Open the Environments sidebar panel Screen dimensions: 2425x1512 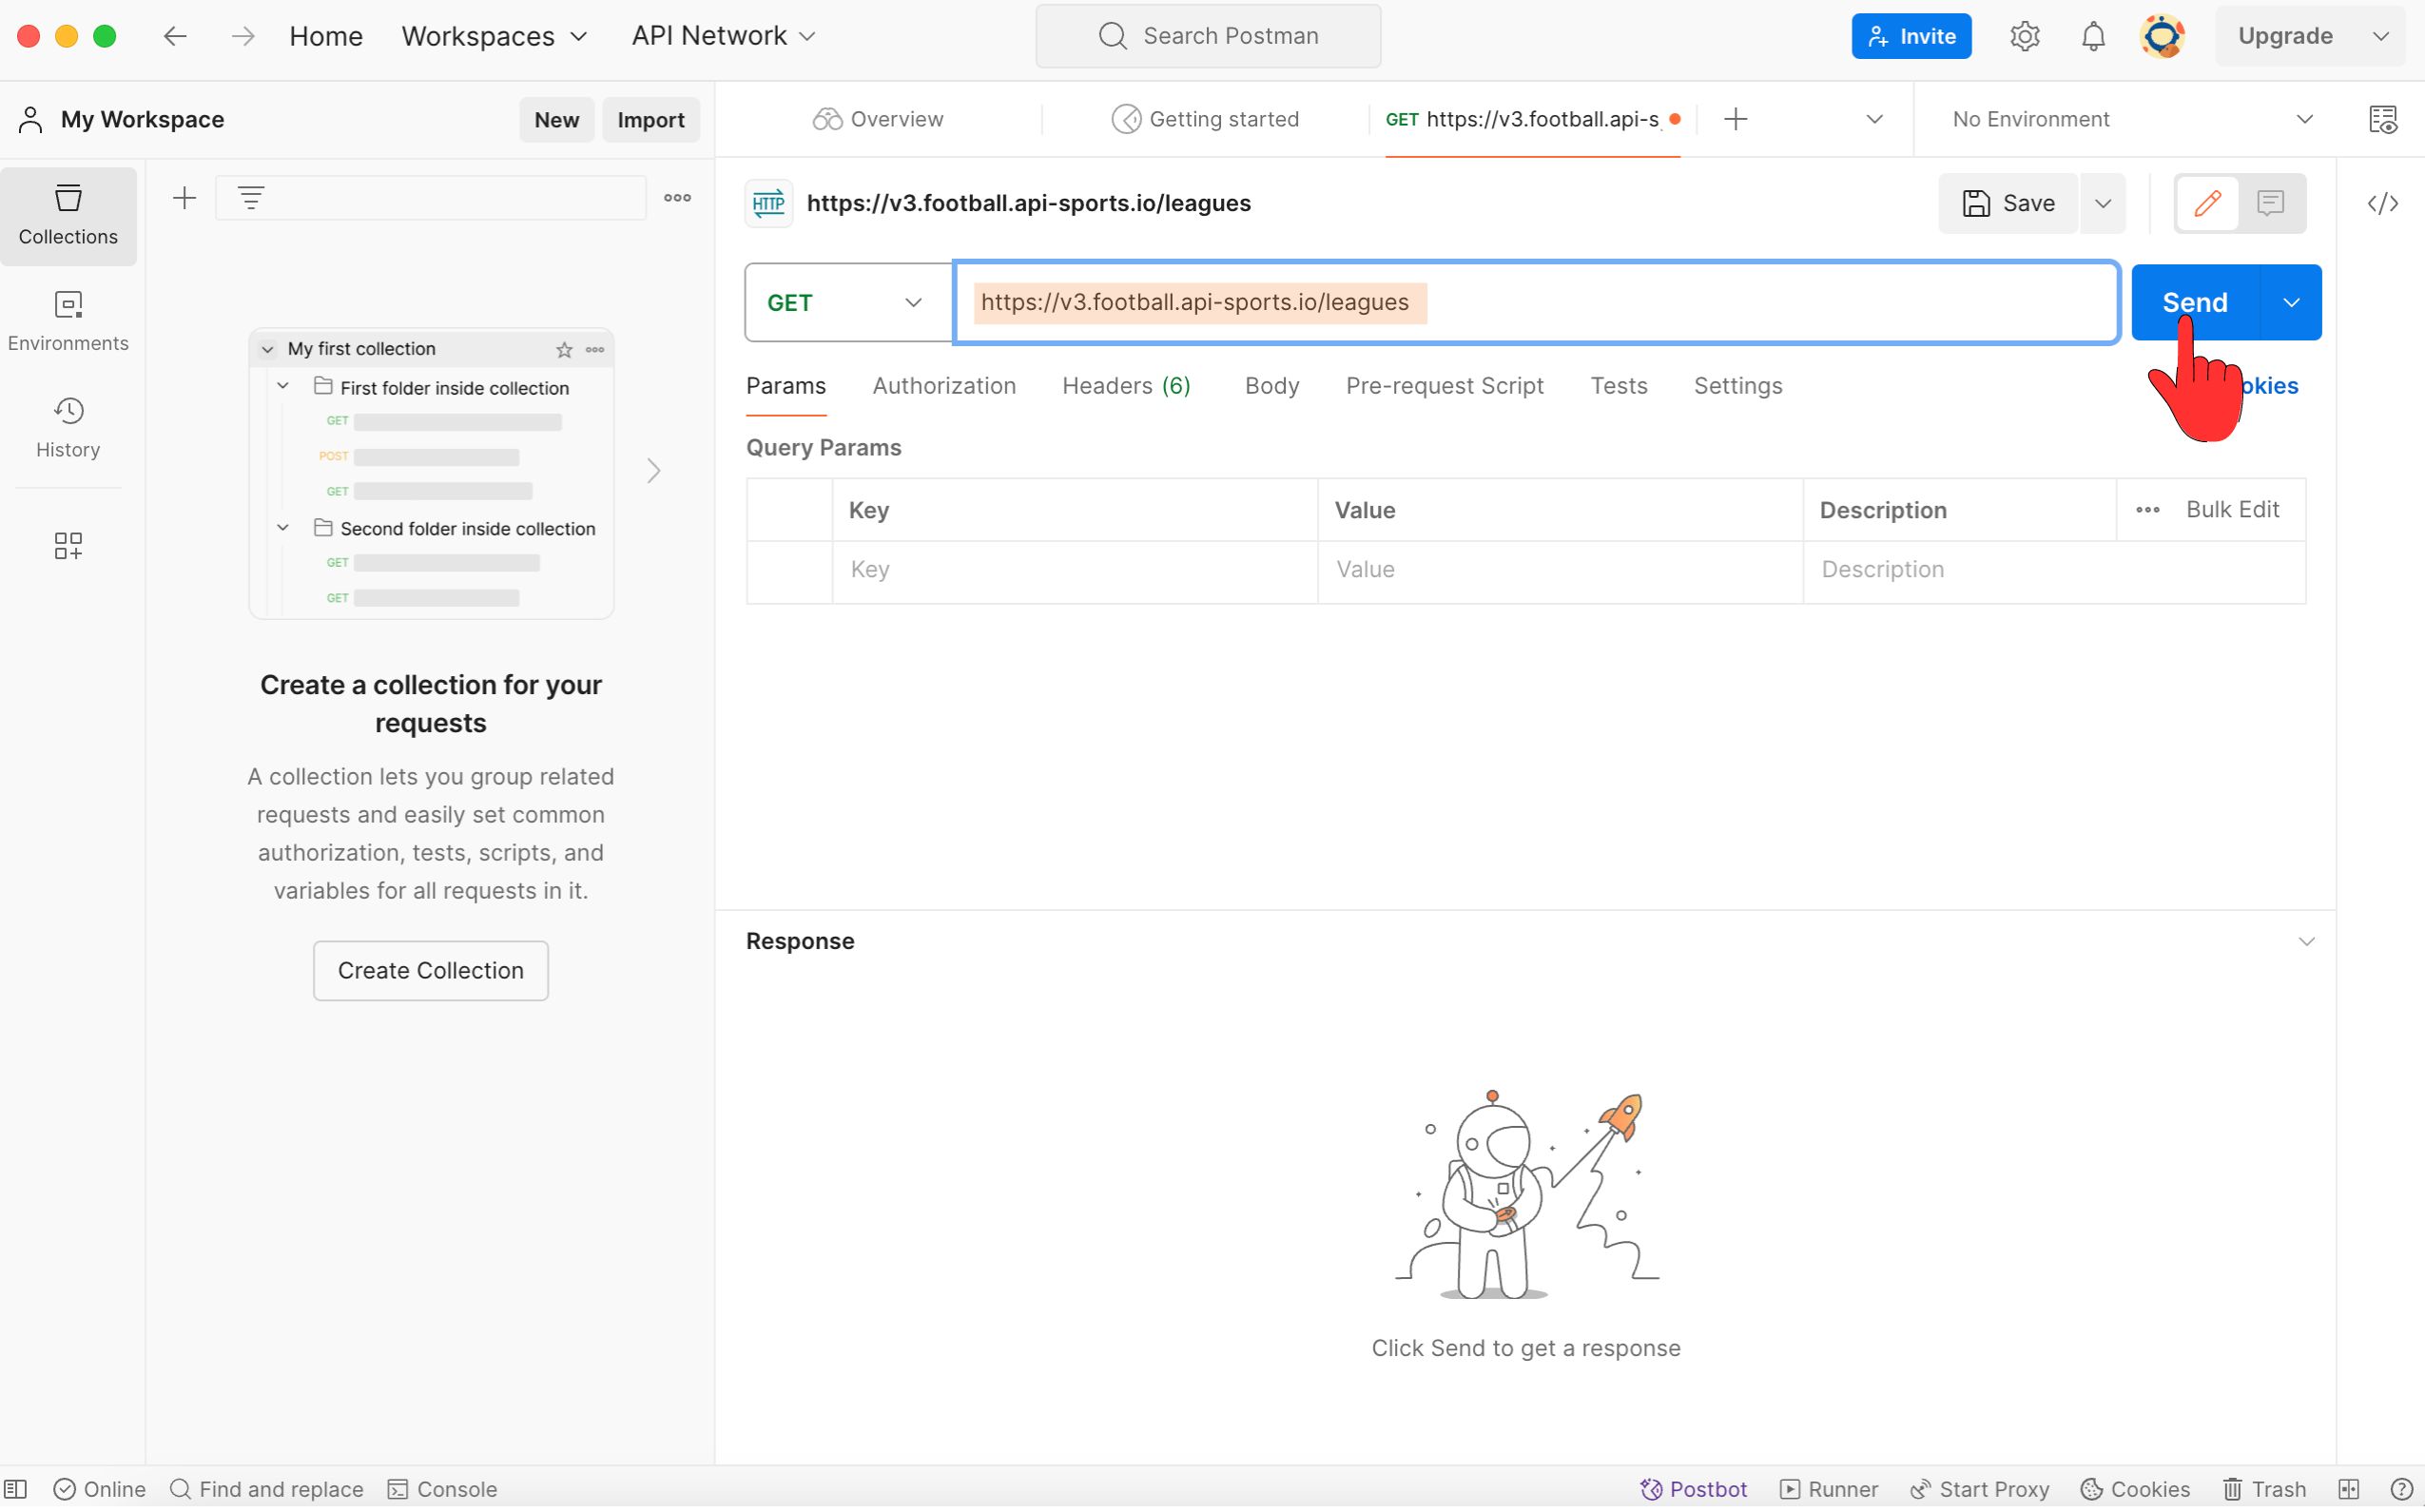tap(68, 321)
